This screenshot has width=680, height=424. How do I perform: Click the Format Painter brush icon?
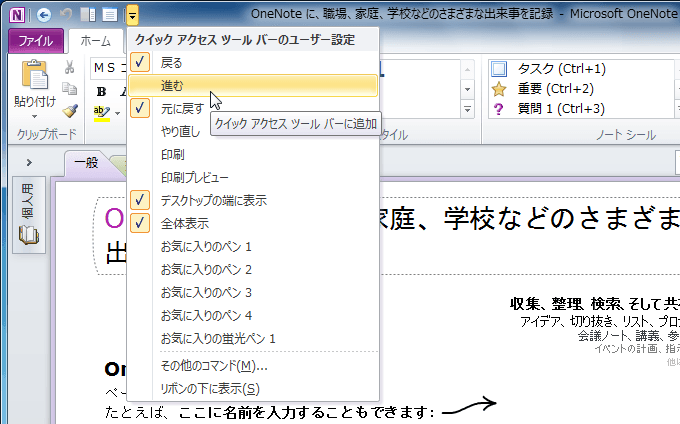pos(70,111)
